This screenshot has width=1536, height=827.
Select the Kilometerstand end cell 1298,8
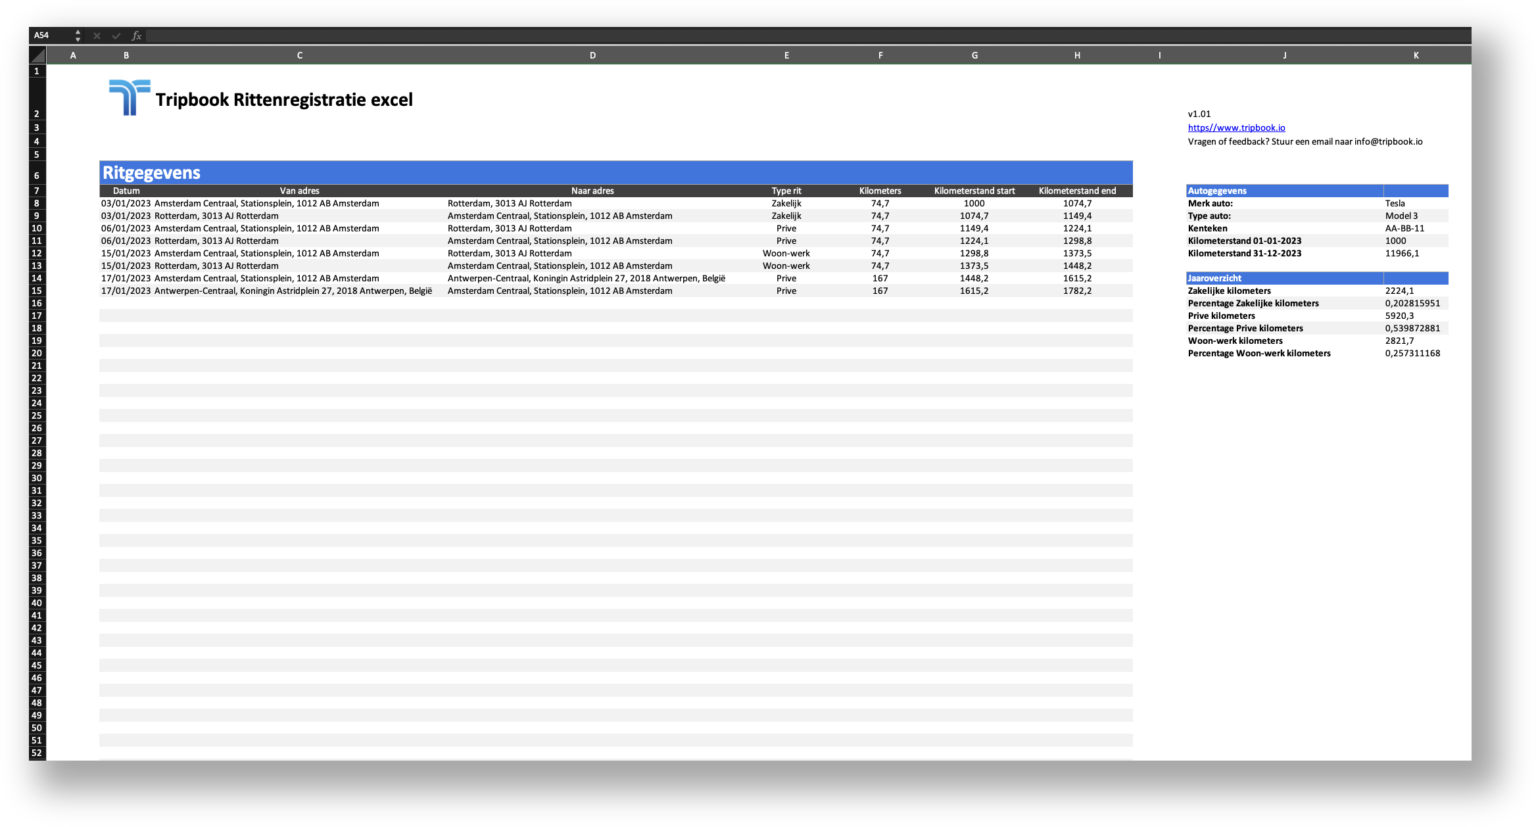click(1077, 241)
